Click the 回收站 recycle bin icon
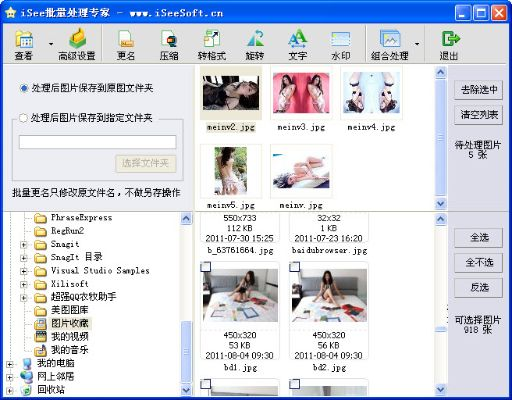 pos(26,390)
